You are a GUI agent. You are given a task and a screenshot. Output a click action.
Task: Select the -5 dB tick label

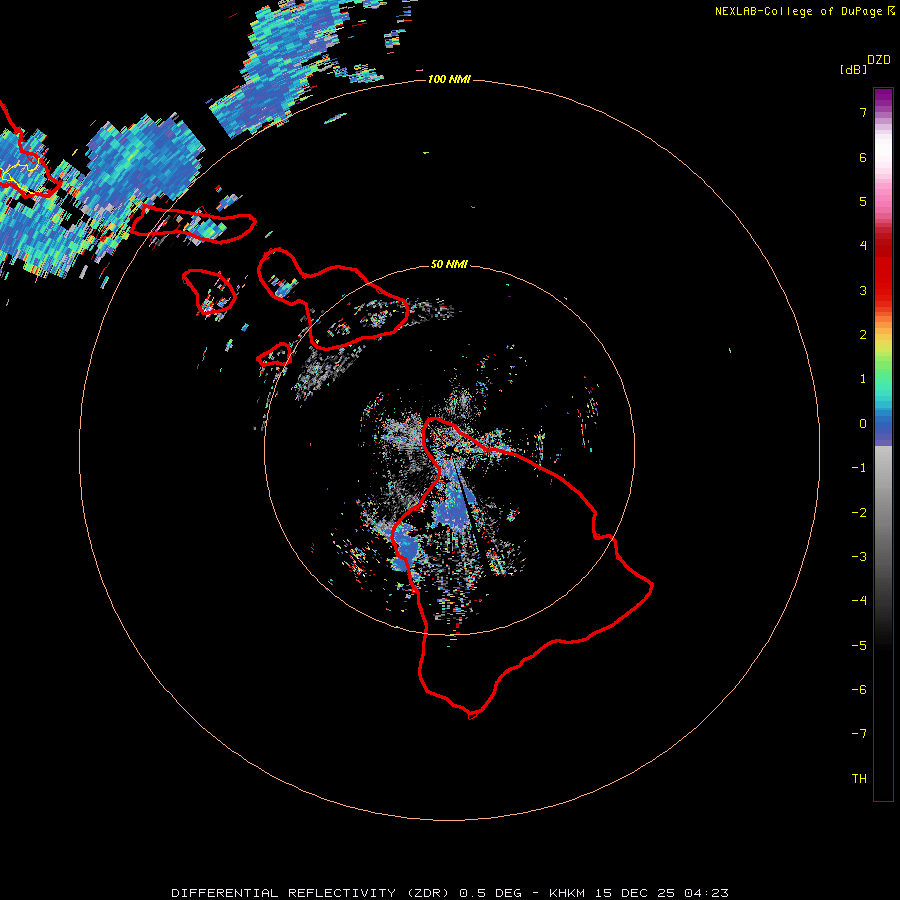tap(859, 646)
